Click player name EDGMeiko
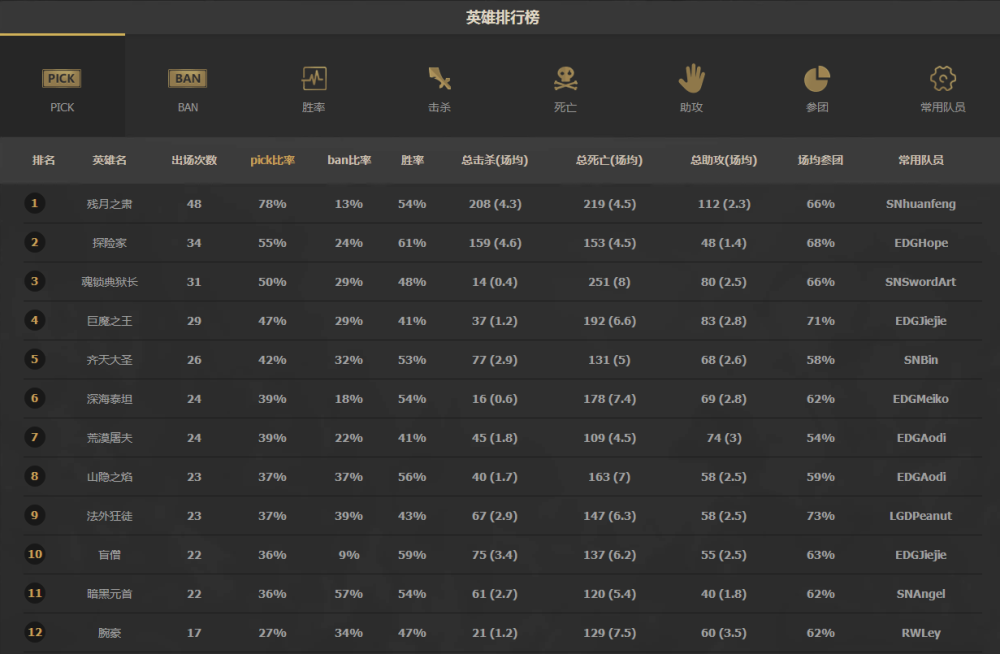 tap(921, 399)
